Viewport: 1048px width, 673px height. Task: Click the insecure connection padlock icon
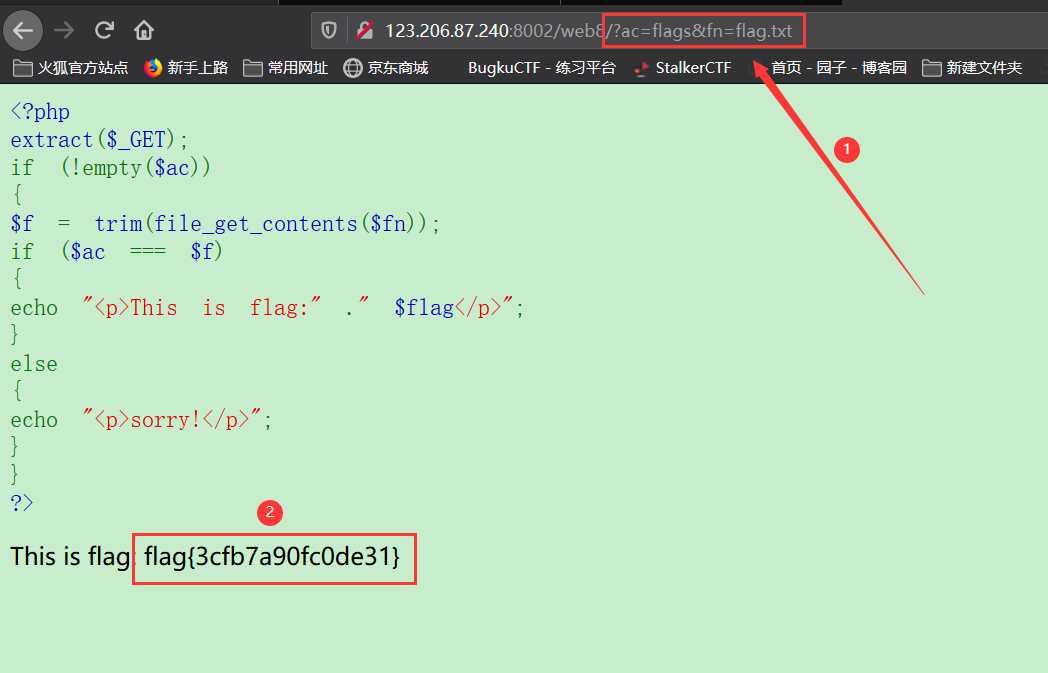[364, 30]
